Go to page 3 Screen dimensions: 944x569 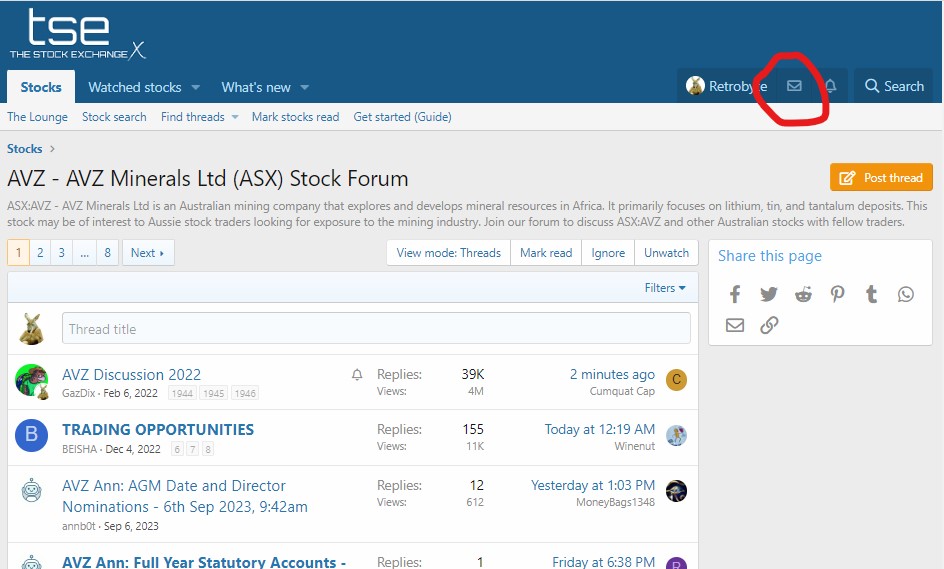(x=61, y=253)
